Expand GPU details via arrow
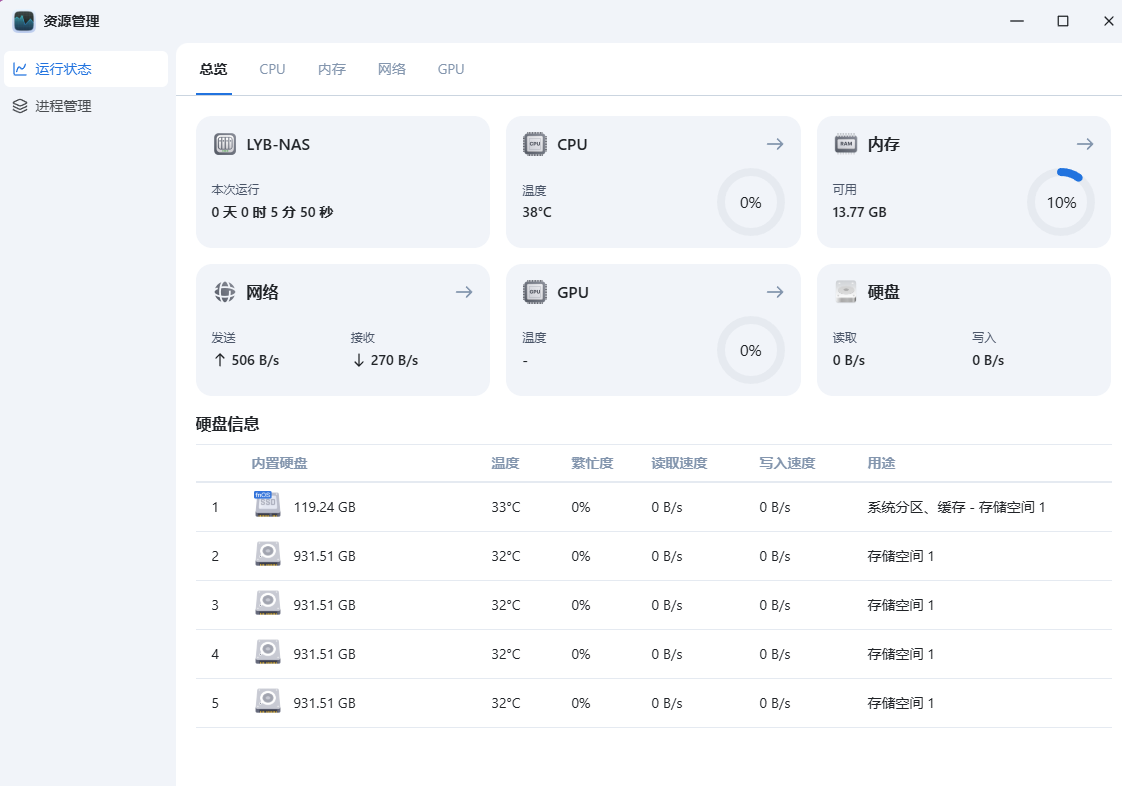This screenshot has width=1122, height=786. [x=775, y=292]
